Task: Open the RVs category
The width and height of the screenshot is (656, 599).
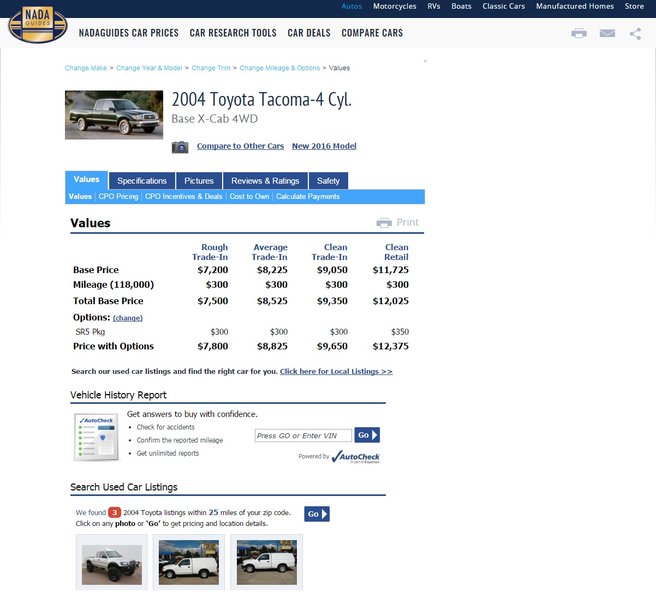Action: 433,6
